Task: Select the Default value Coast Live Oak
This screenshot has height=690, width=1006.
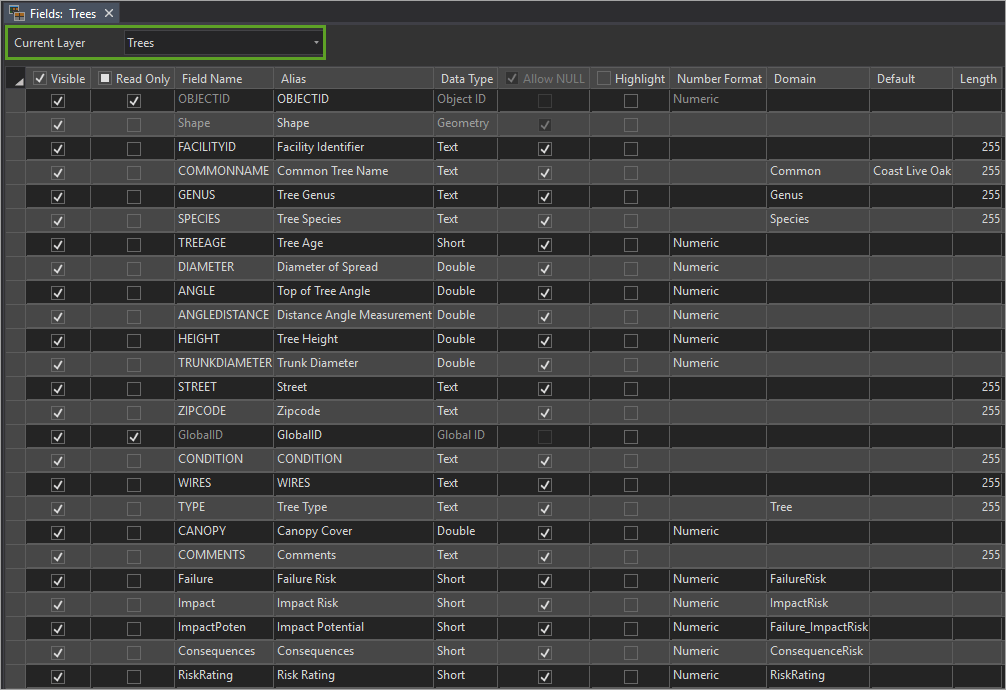Action: pyautogui.click(x=911, y=171)
